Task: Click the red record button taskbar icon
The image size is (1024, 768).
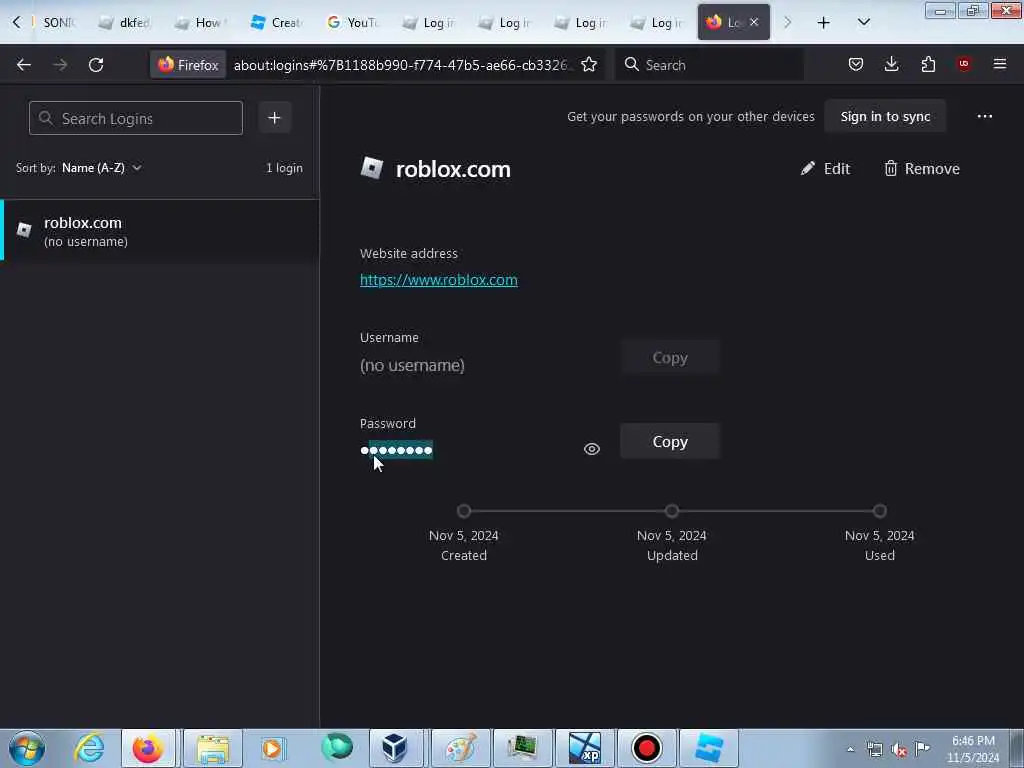Action: pos(647,748)
